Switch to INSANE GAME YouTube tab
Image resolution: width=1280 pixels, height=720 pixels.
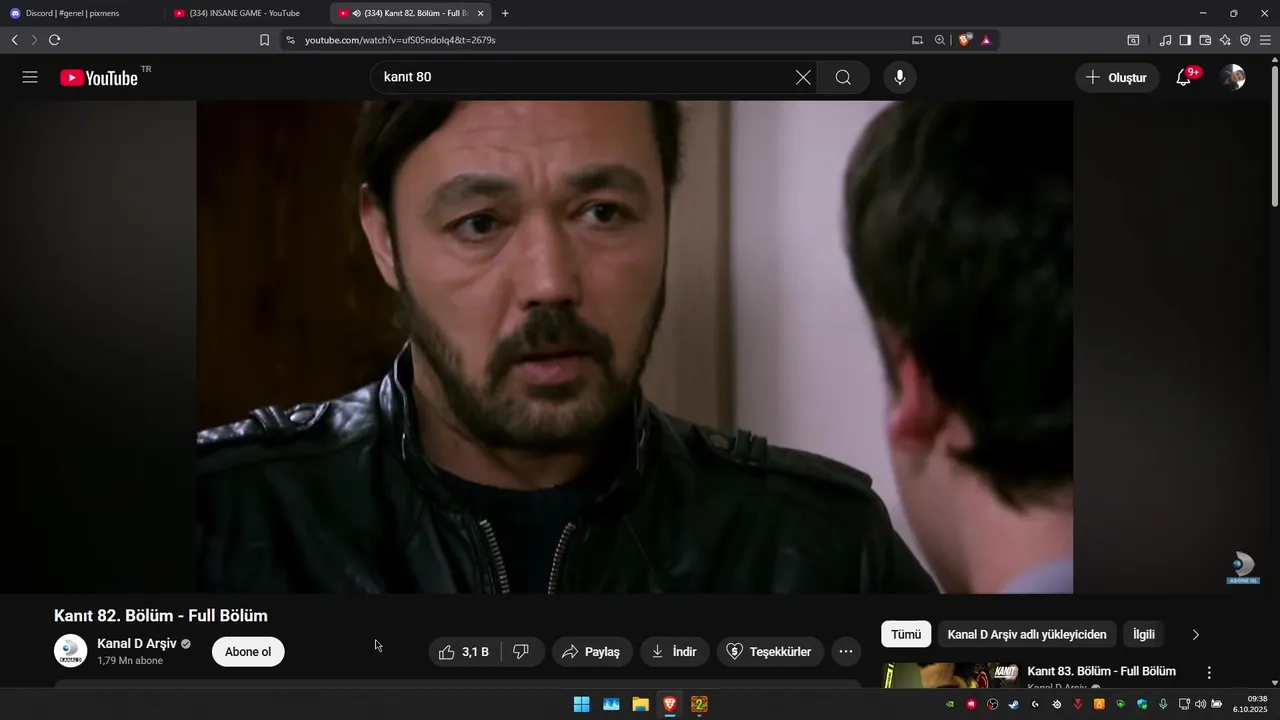pos(245,13)
